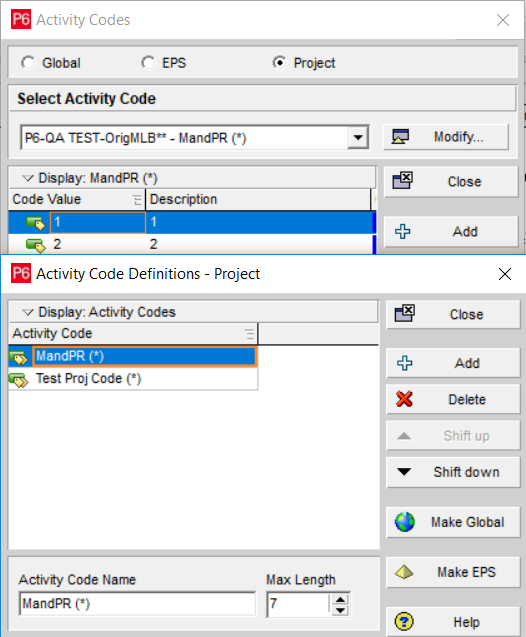
Task: Click the red X Delete icon
Action: tap(404, 399)
